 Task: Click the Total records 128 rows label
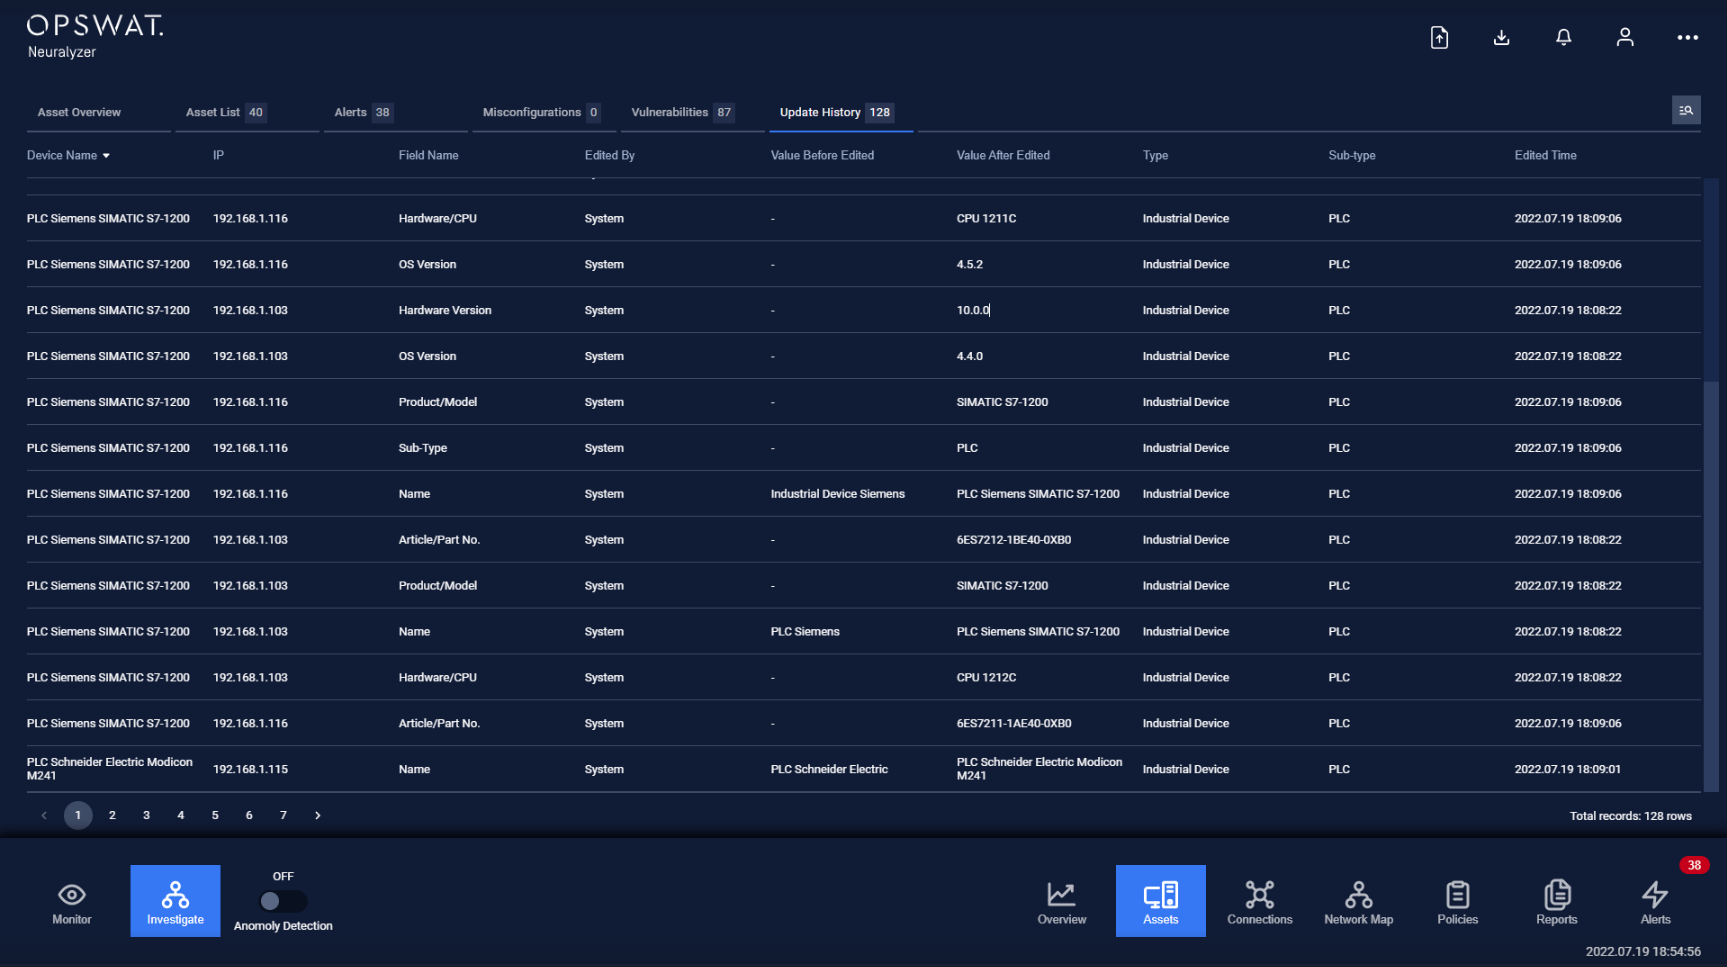pyautogui.click(x=1630, y=816)
